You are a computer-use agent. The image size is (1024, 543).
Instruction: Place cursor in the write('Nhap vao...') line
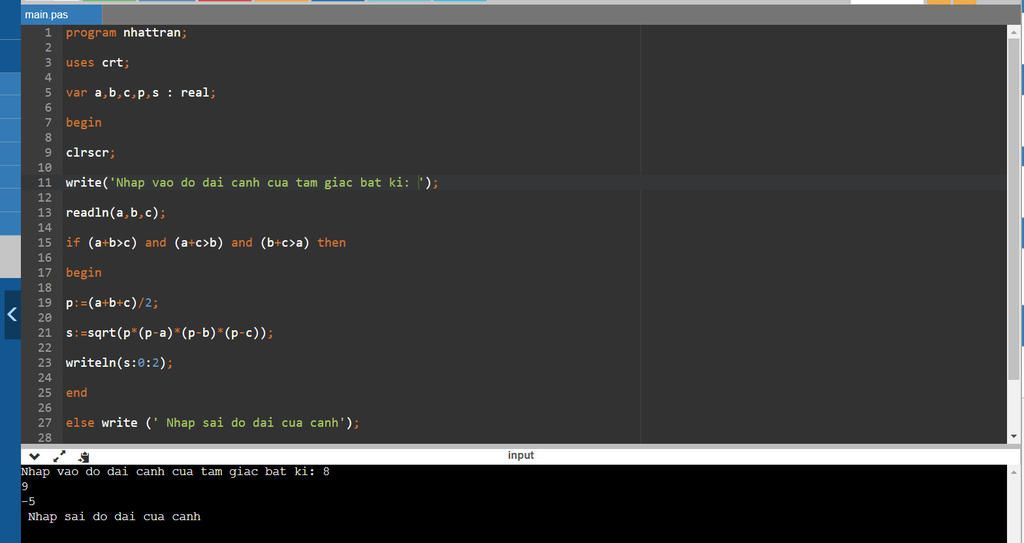coord(252,183)
